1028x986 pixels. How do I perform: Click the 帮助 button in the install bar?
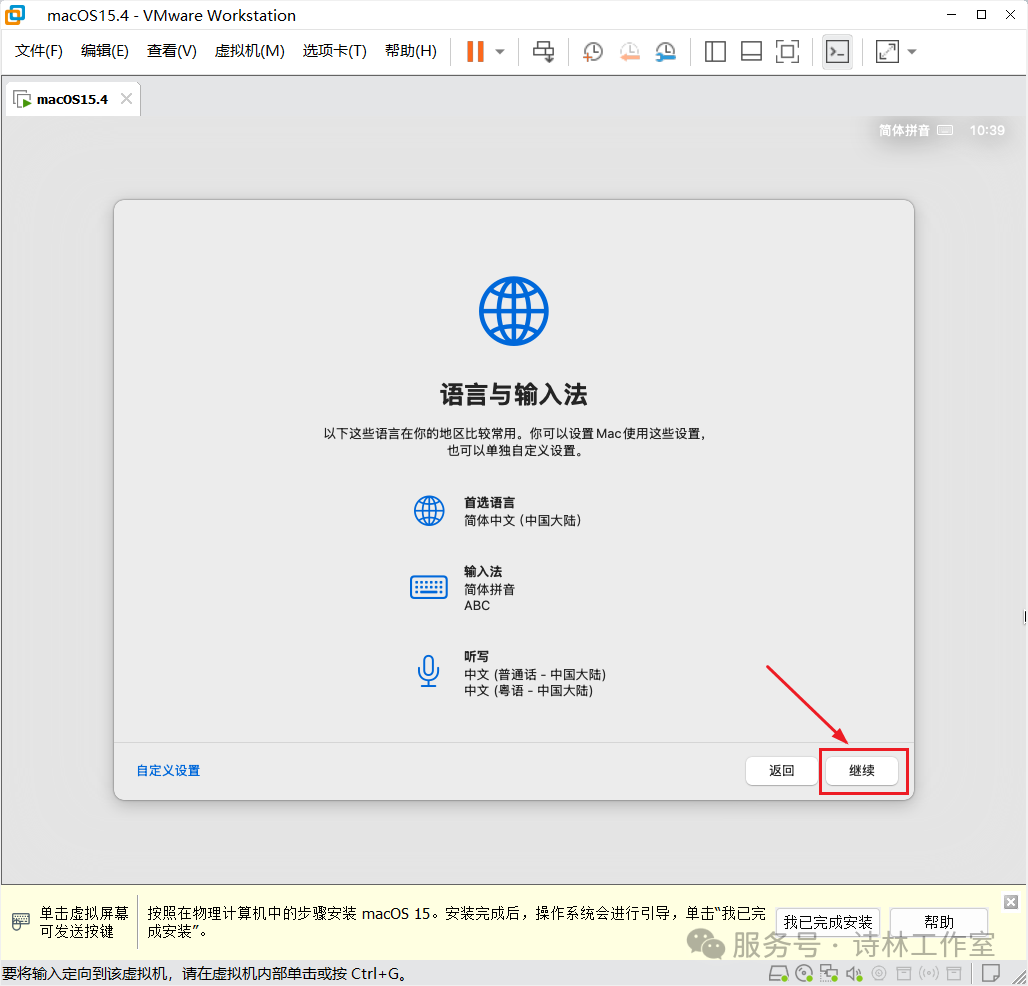[x=939, y=922]
